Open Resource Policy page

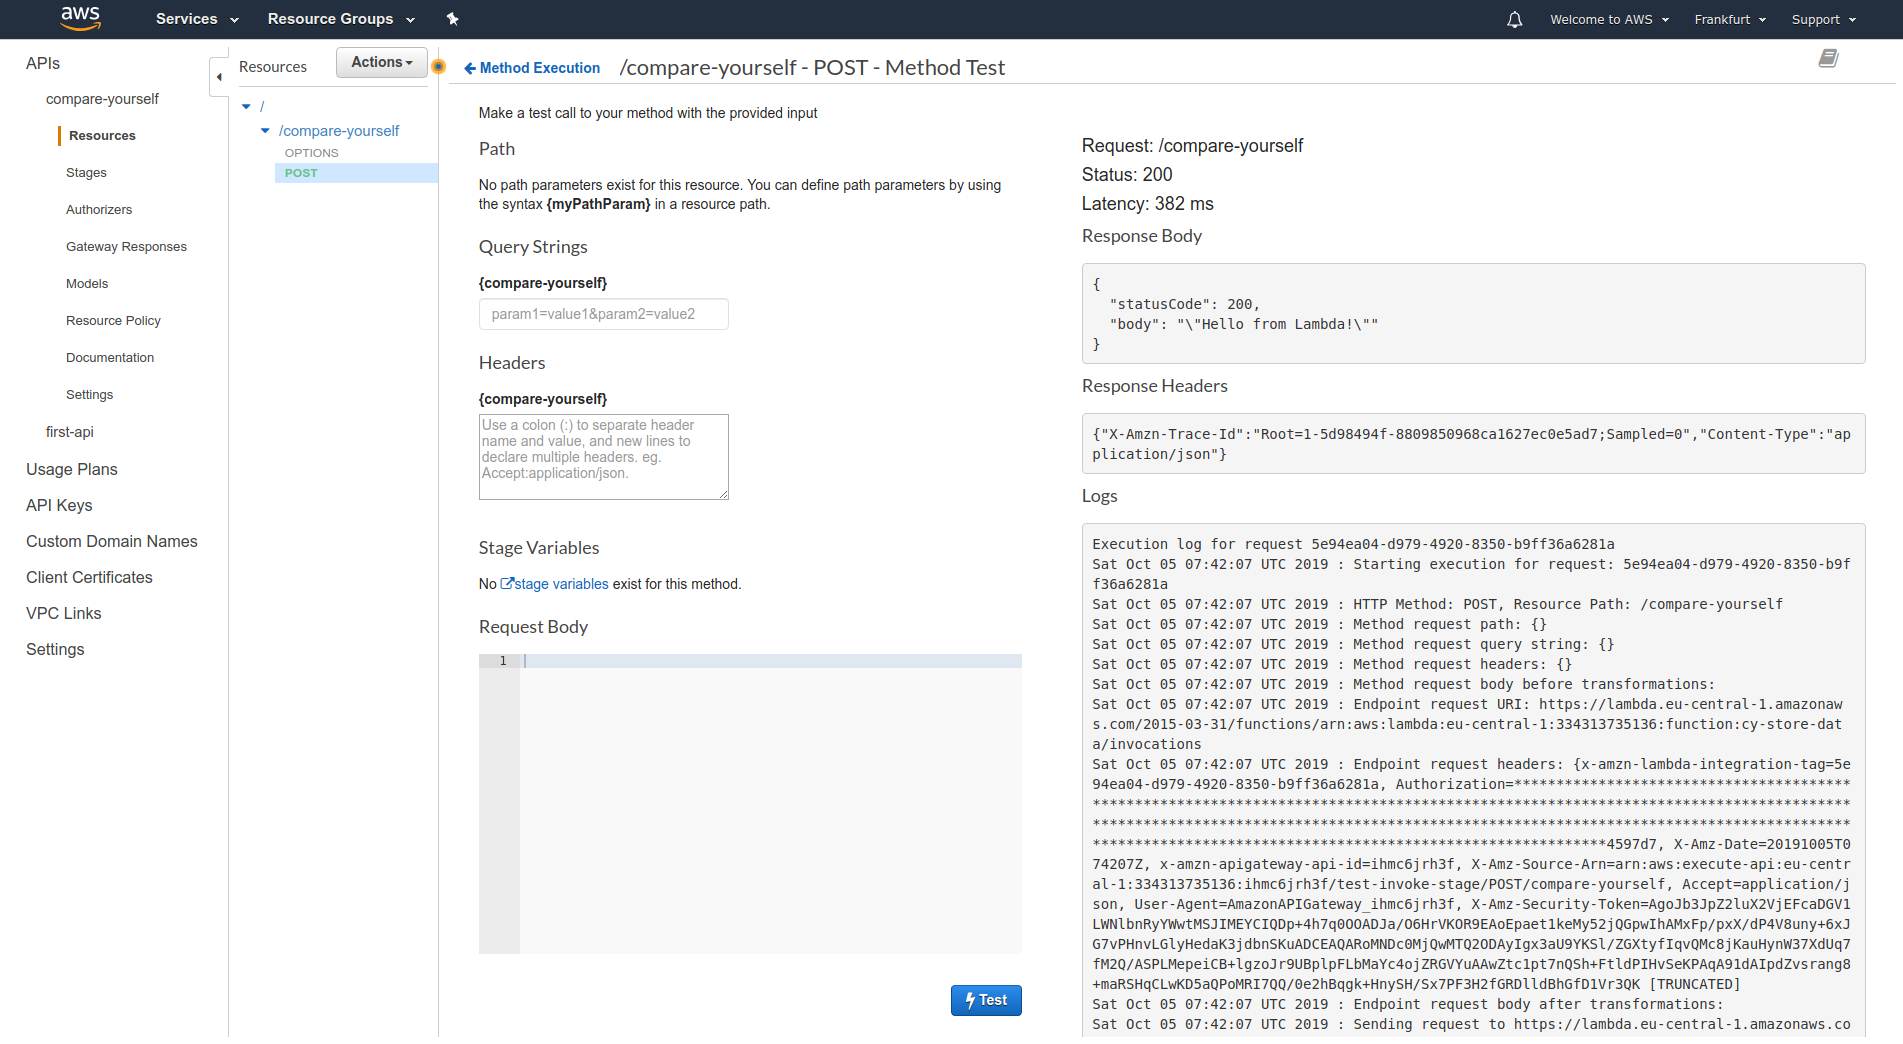(113, 321)
